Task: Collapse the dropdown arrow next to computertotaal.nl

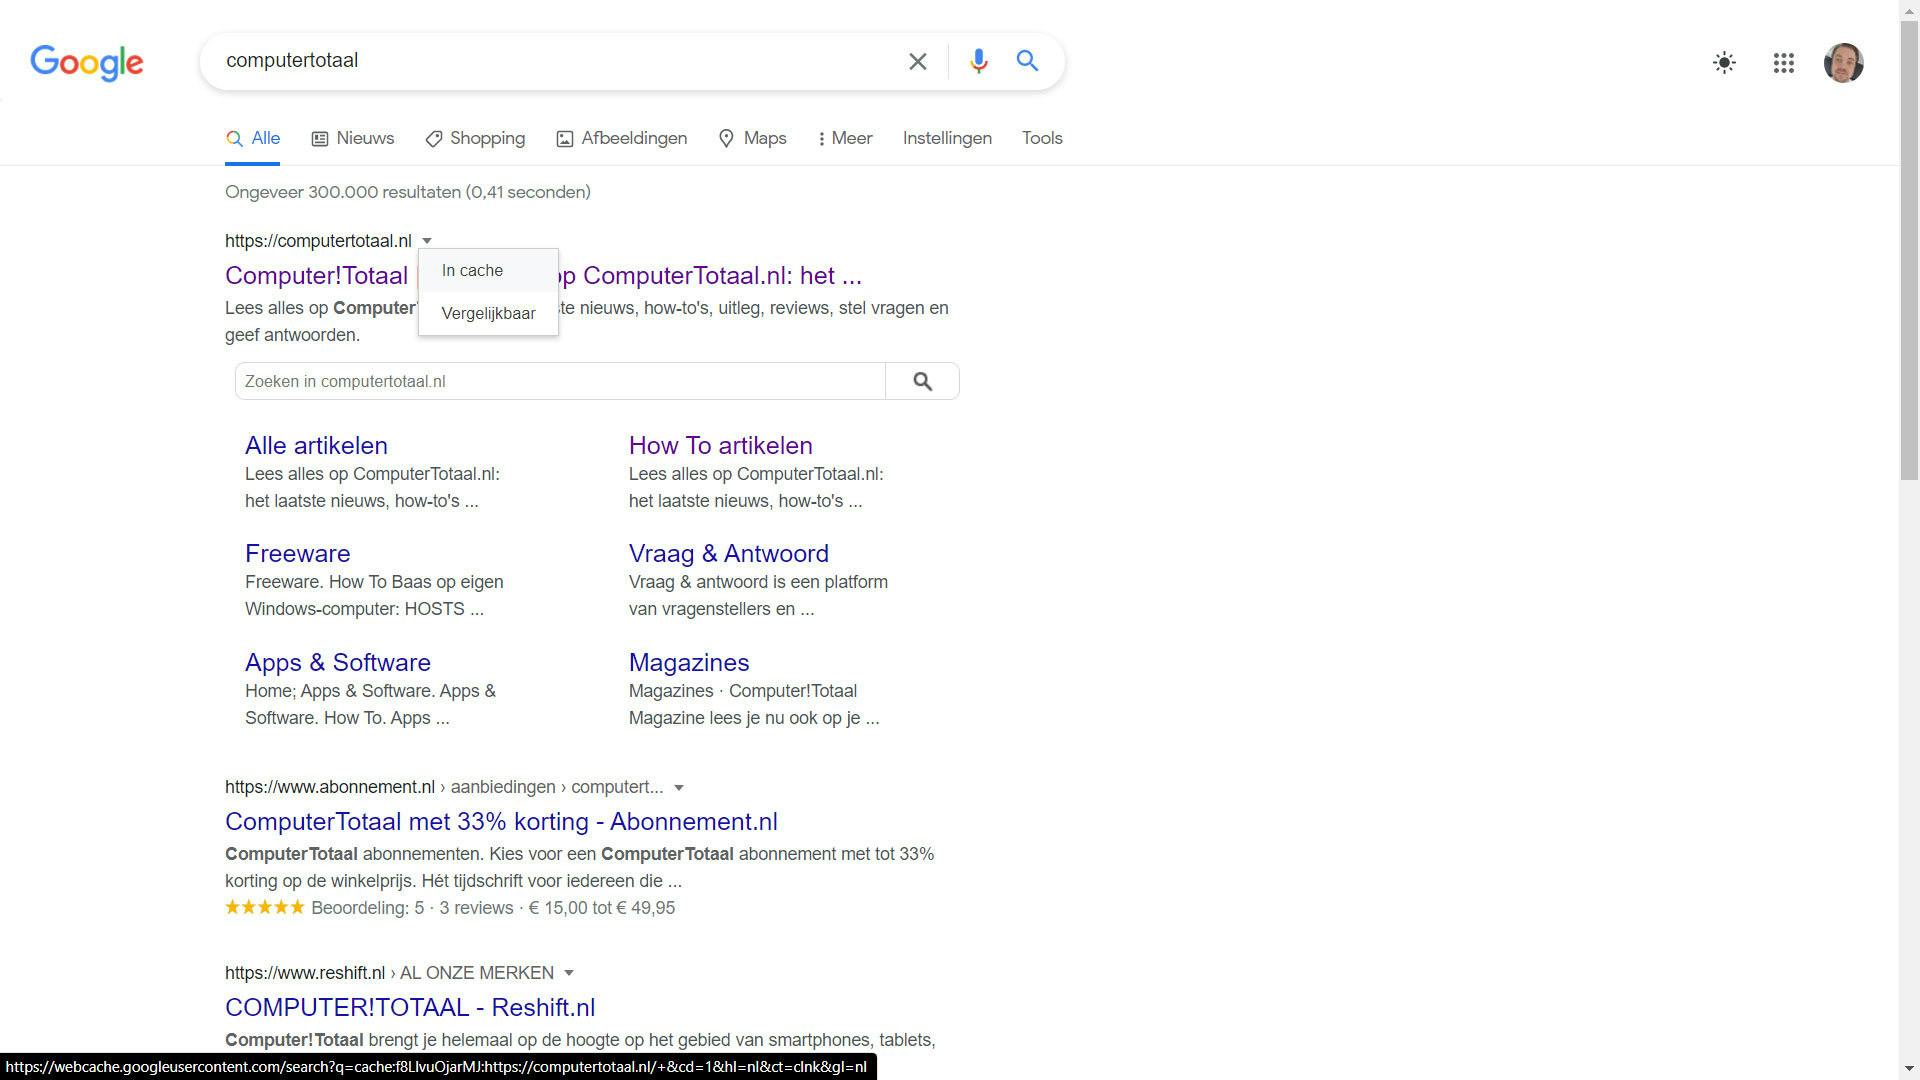Action: pyautogui.click(x=427, y=241)
